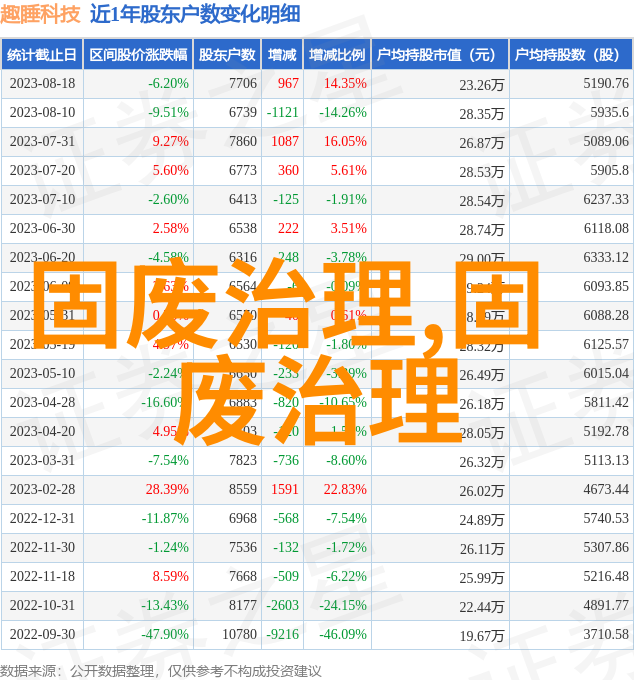The image size is (634, 680).
Task: Select the date cell 2023-08-18
Action: (x=42, y=83)
